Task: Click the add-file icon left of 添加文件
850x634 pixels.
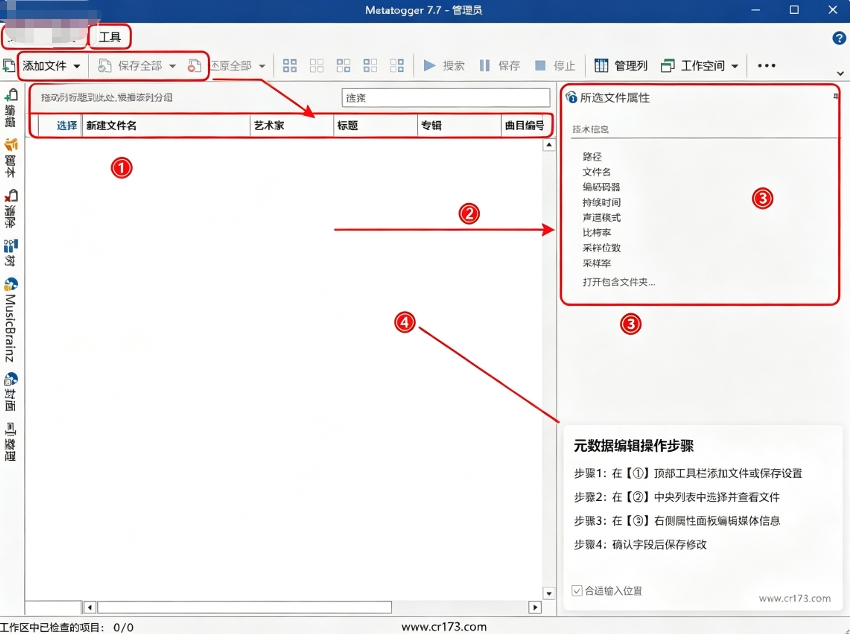Action: click(8, 66)
